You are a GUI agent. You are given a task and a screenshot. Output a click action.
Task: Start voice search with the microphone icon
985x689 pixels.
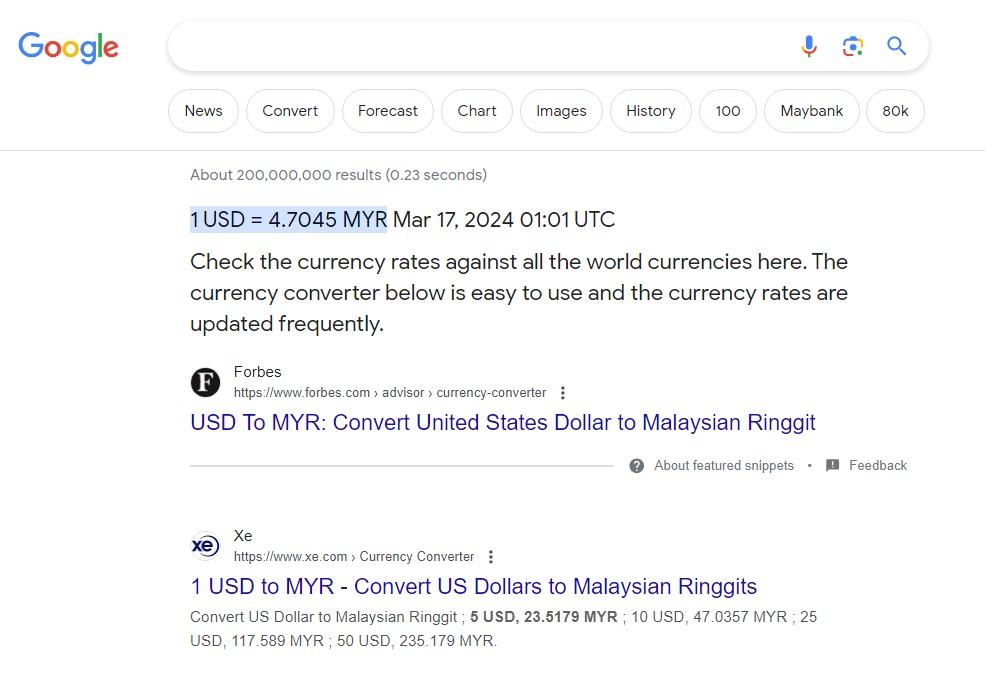(x=809, y=46)
